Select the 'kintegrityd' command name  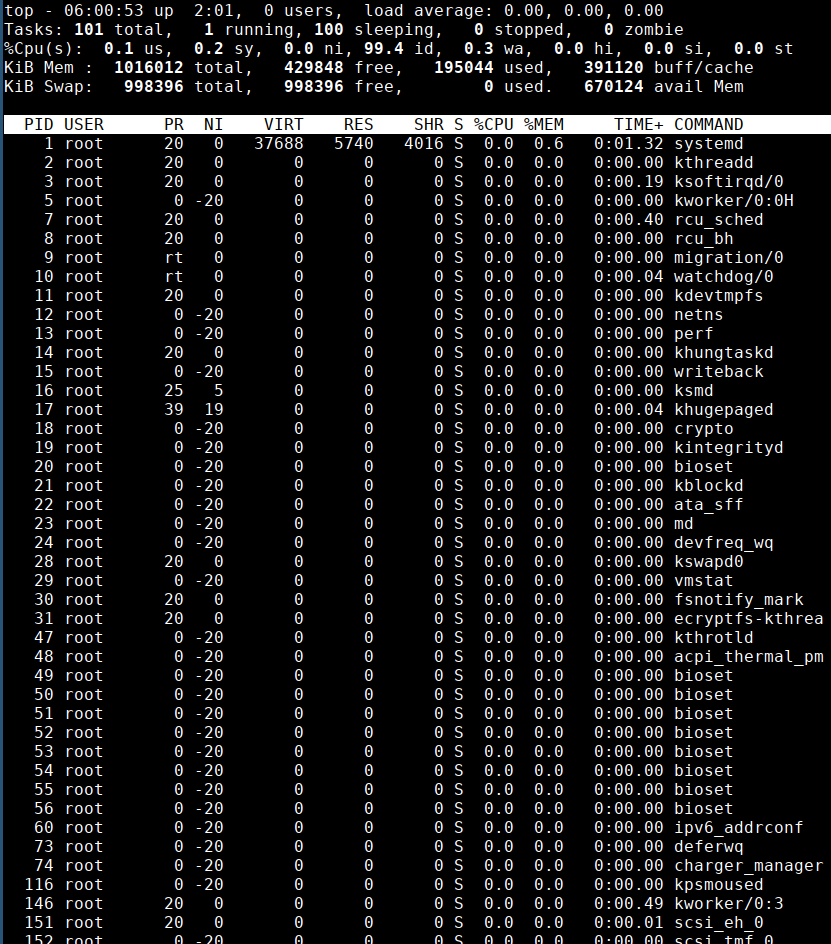coord(729,447)
